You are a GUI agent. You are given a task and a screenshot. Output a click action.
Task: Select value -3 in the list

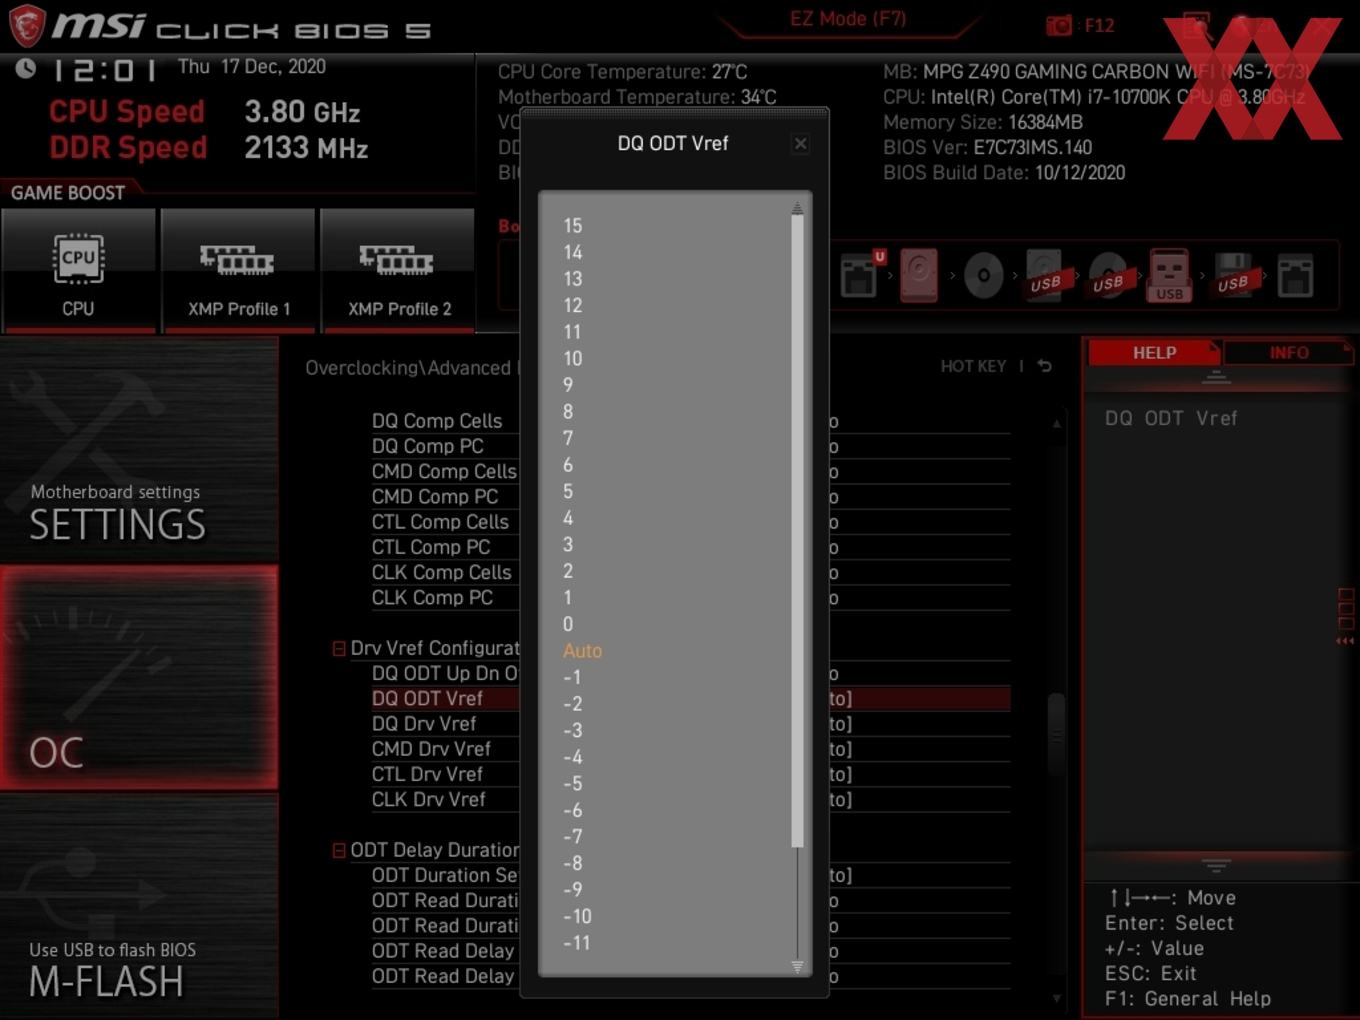point(572,731)
